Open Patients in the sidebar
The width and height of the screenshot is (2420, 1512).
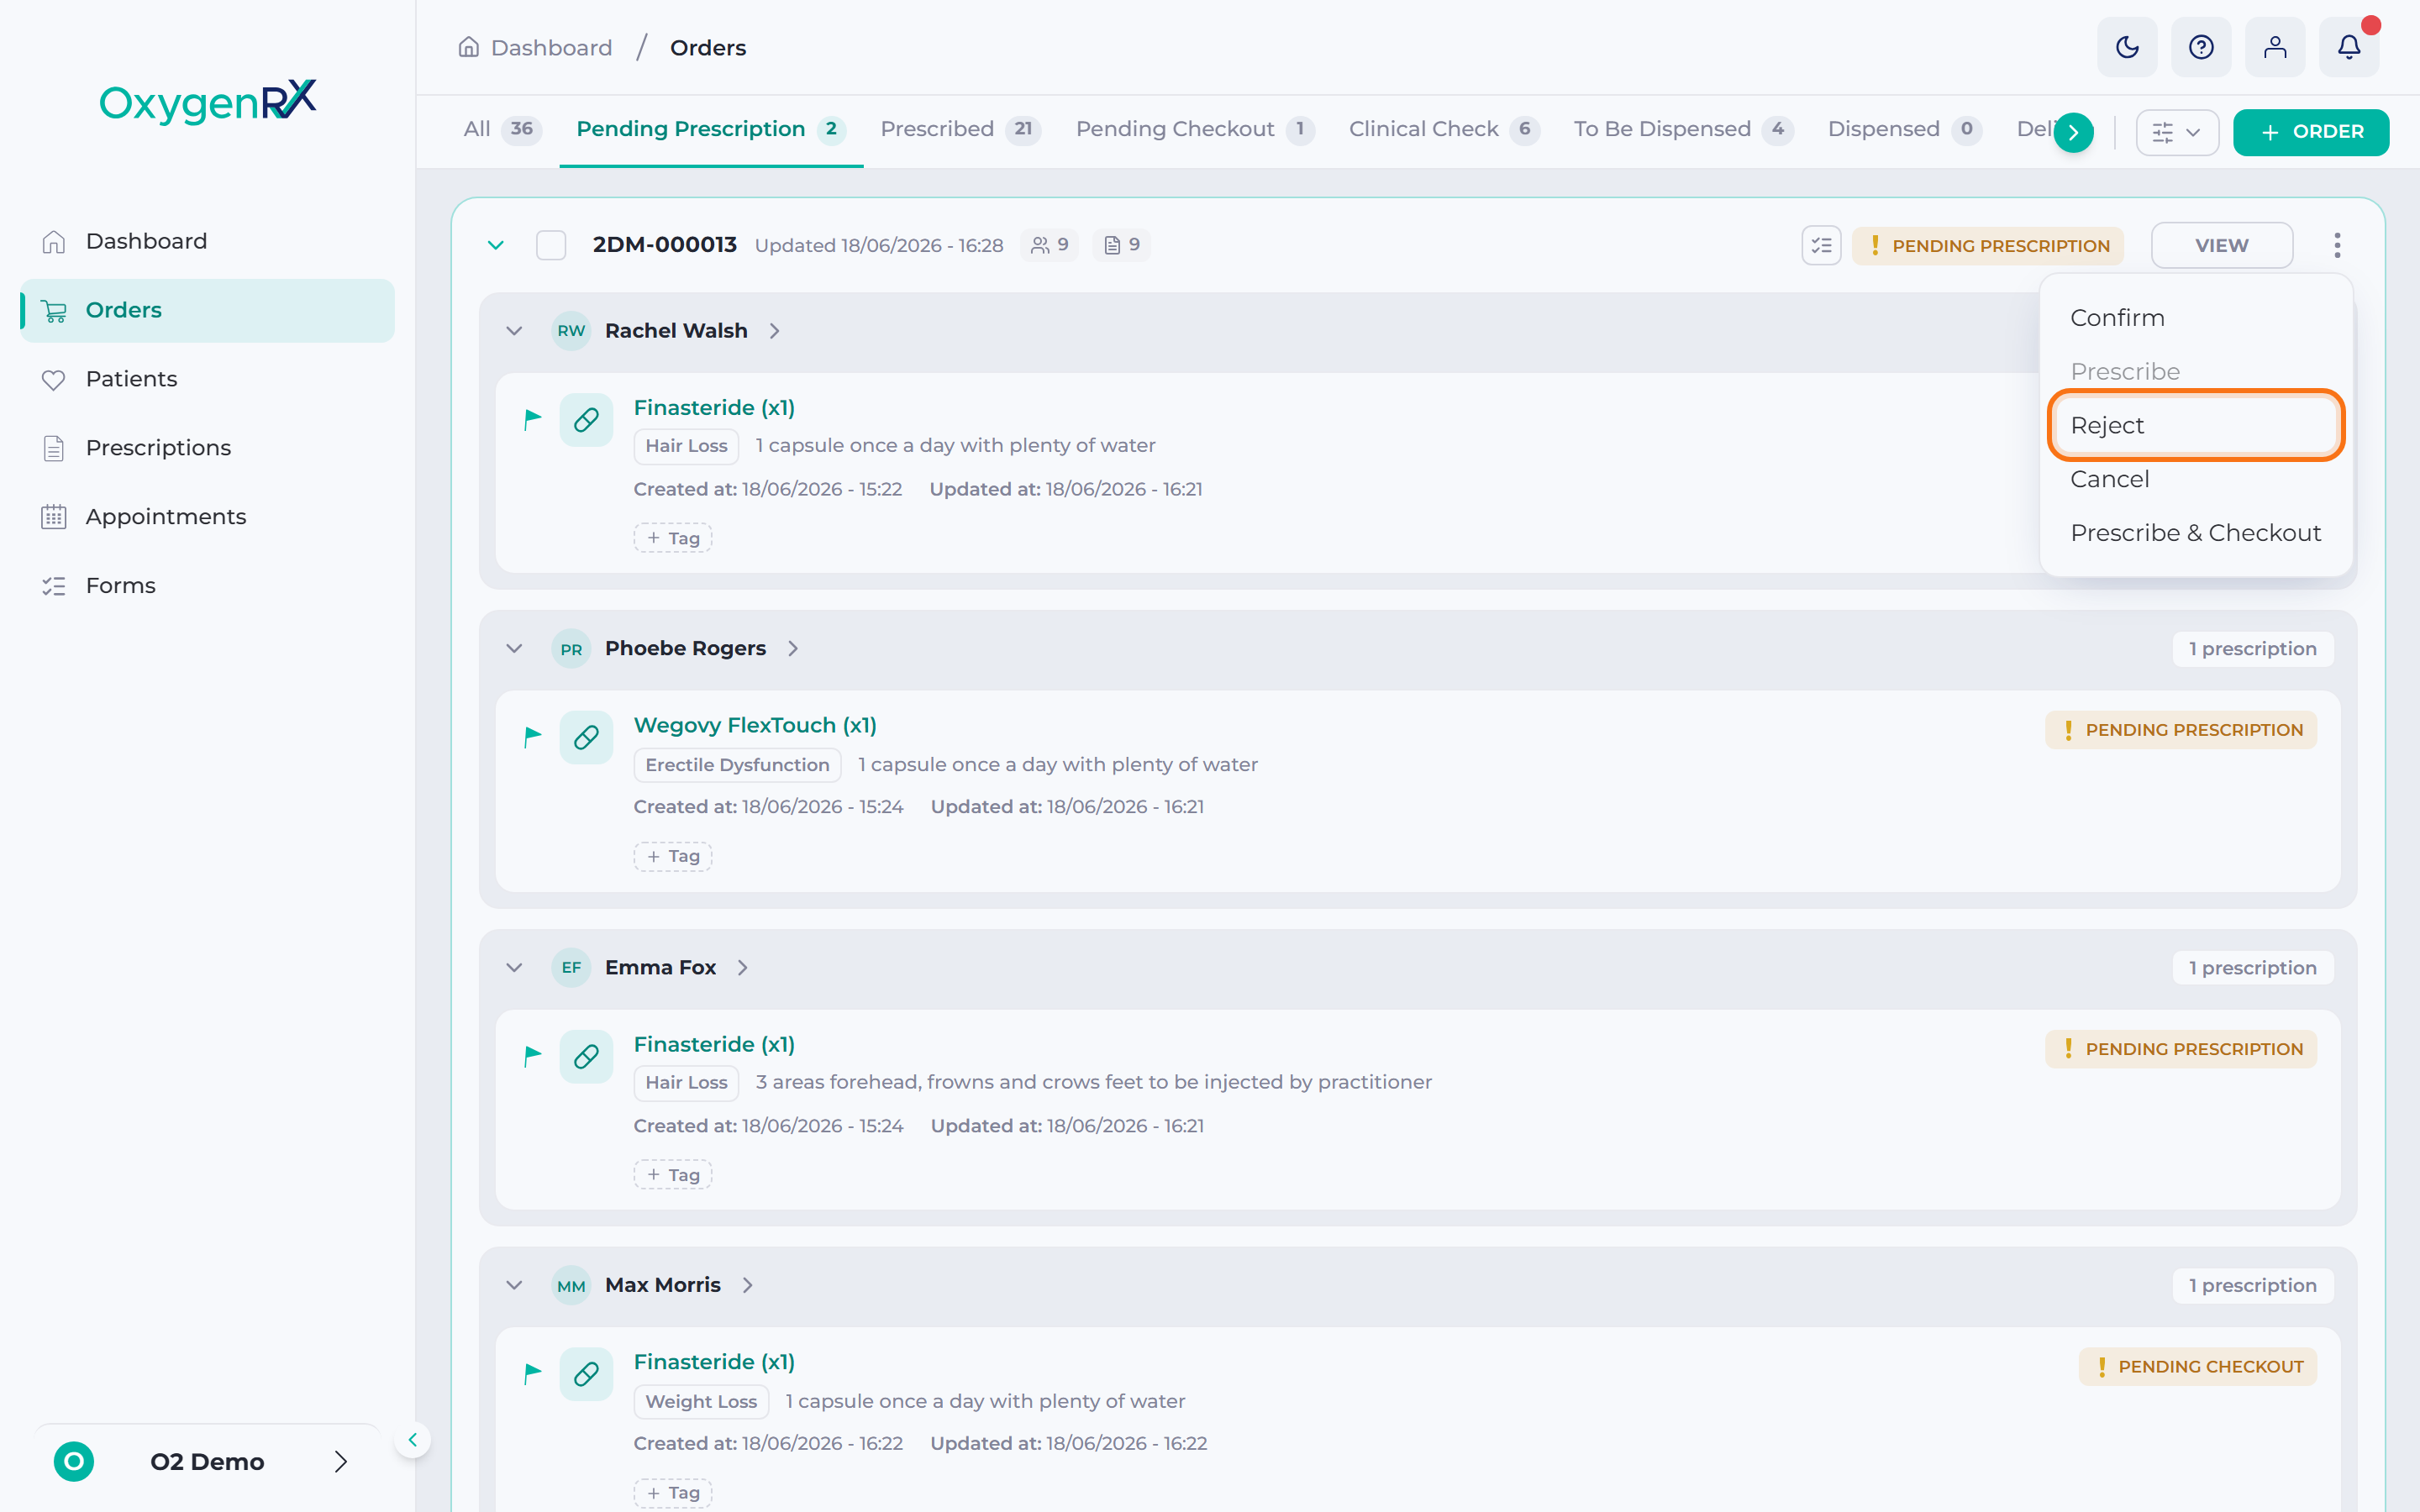(207, 379)
